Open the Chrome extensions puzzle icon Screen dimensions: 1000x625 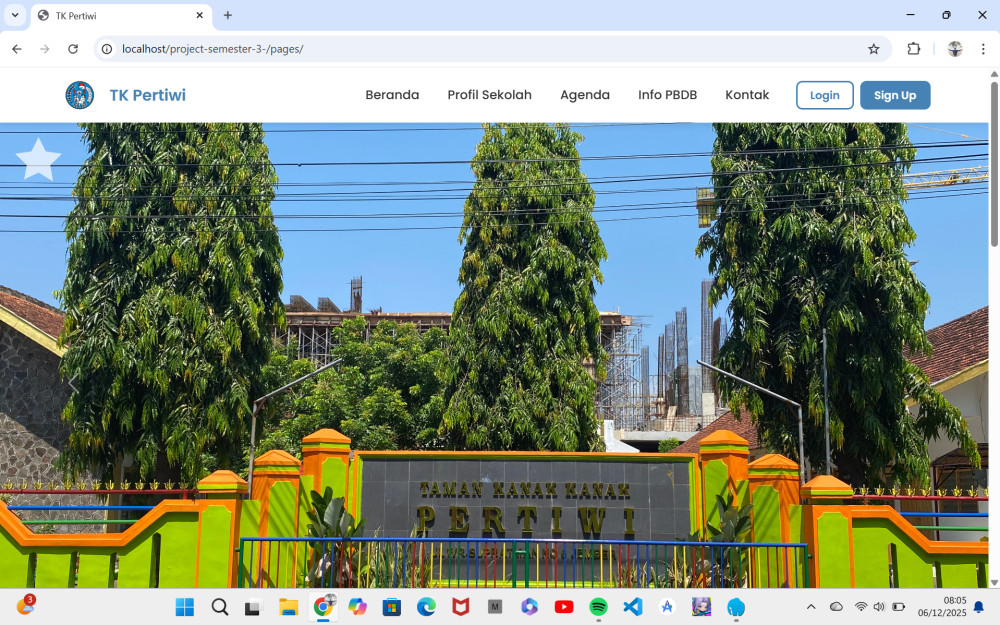(913, 49)
